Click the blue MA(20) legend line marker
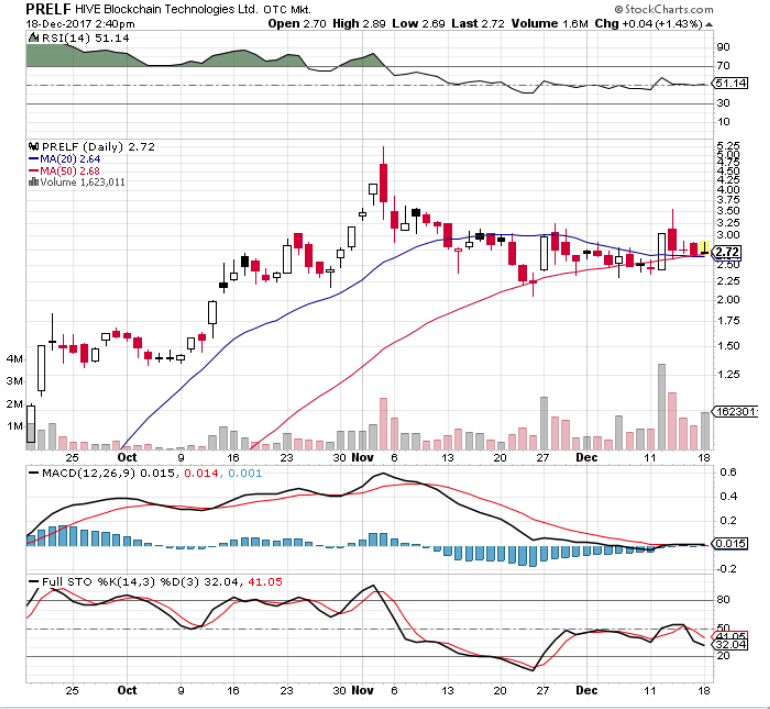 tap(33, 158)
